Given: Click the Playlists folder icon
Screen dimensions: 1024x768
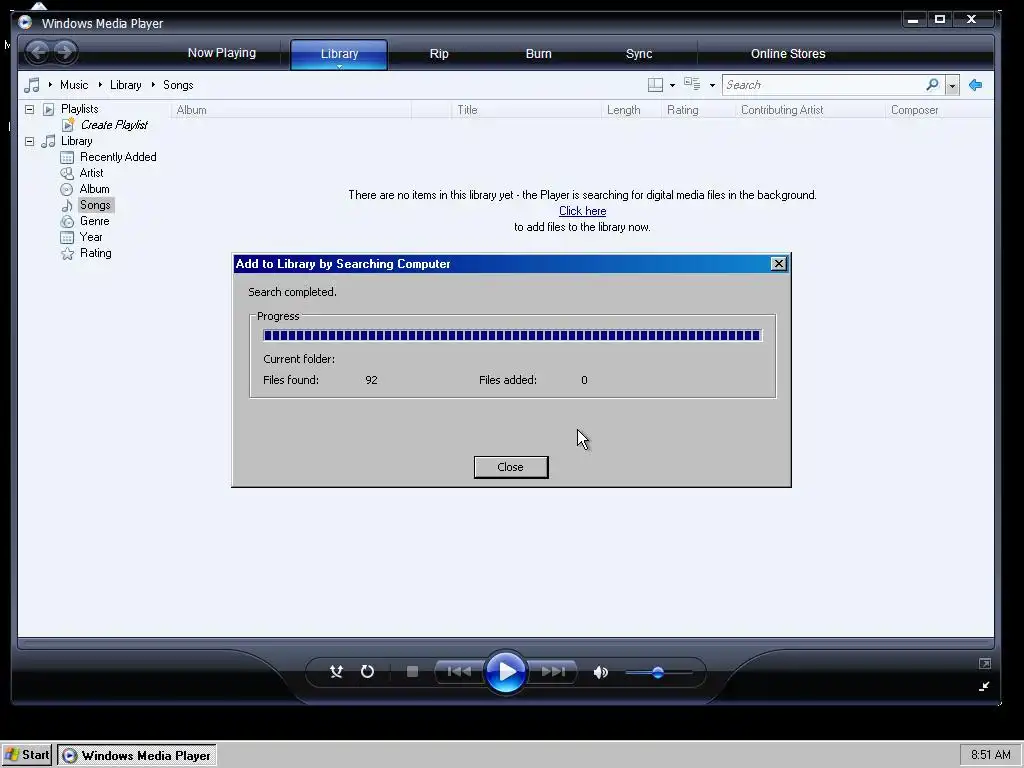Looking at the screenshot, I should tap(48, 109).
